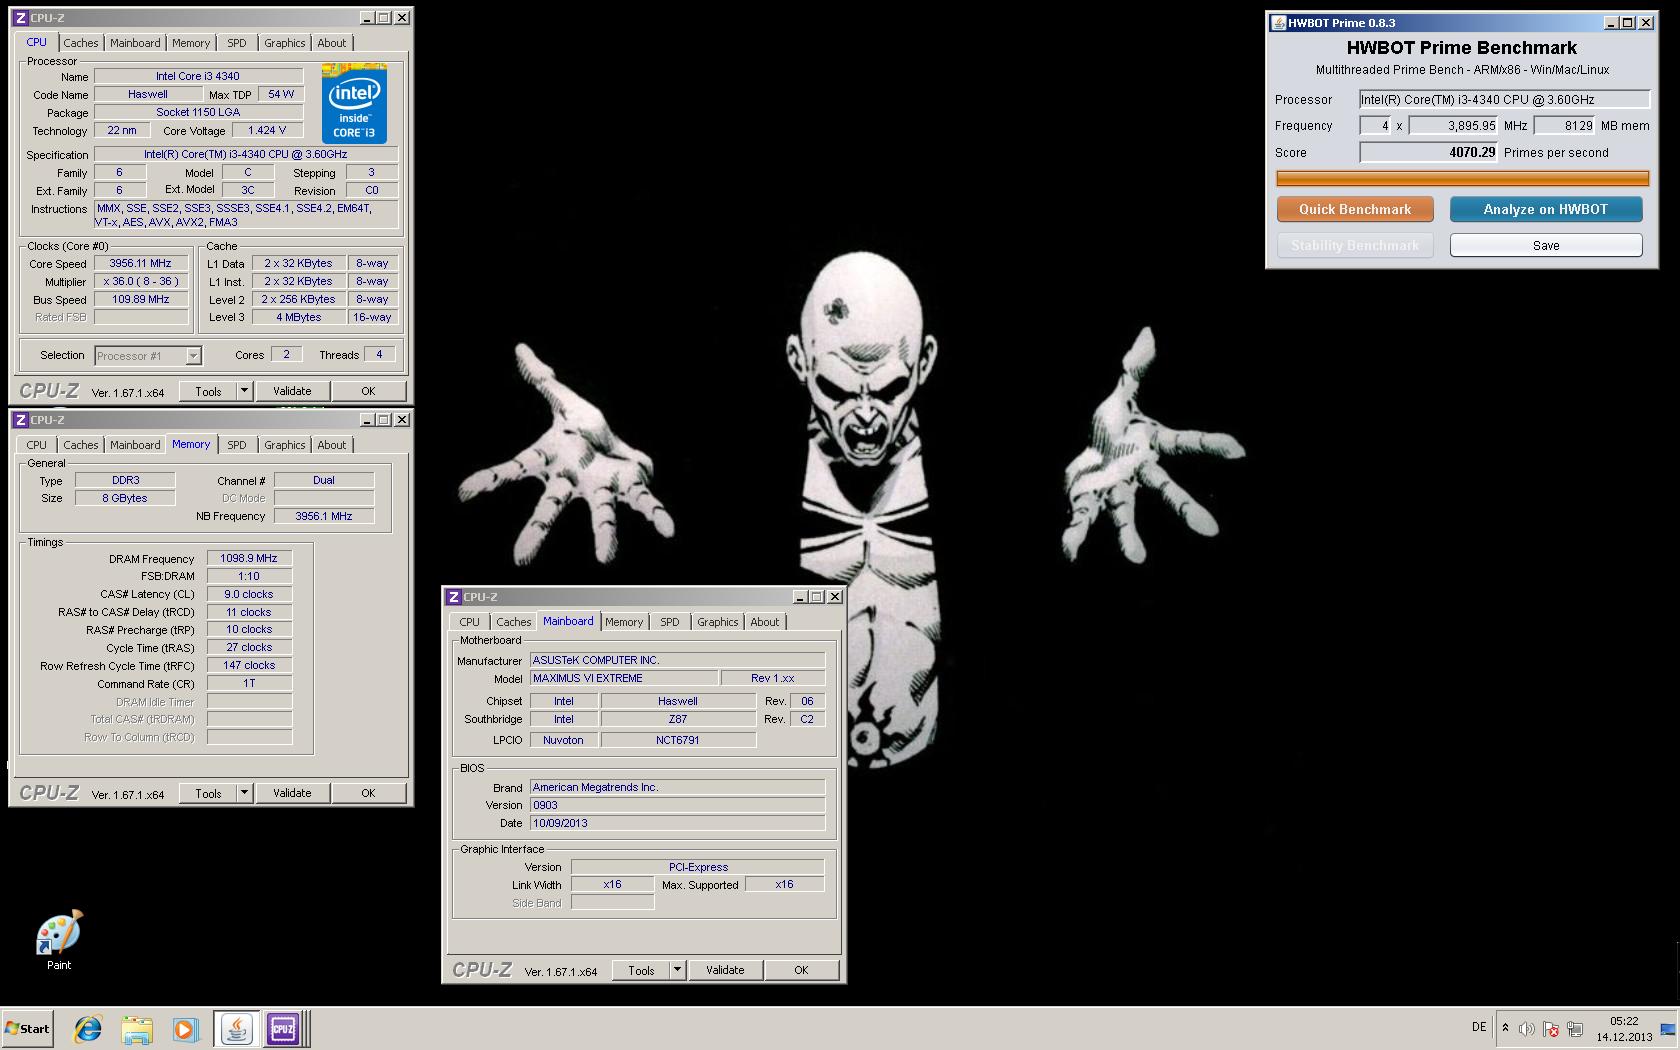
Task: Click Model field MAXIMUS VI EXTREME
Action: click(623, 678)
